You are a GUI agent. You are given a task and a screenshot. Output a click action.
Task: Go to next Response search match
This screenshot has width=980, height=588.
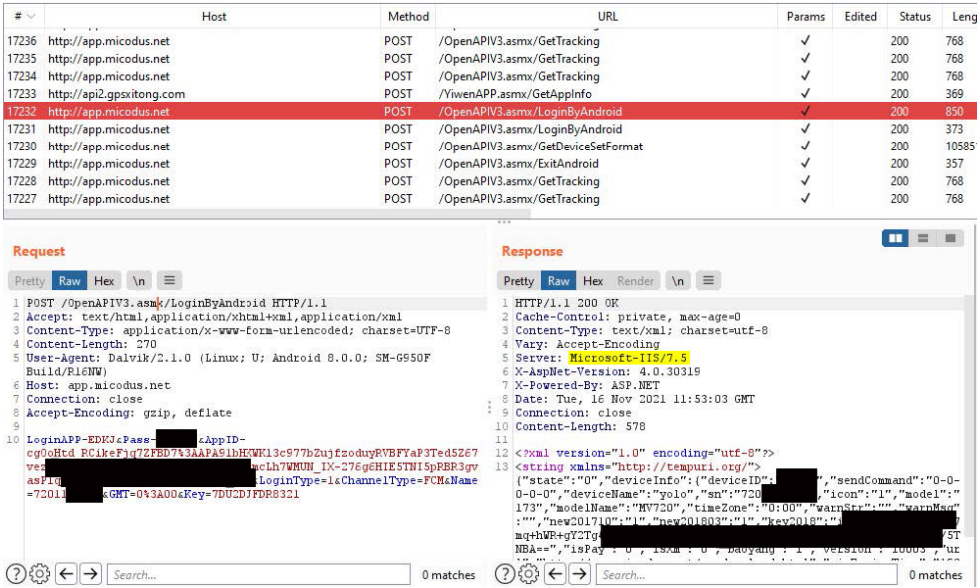coord(581,574)
